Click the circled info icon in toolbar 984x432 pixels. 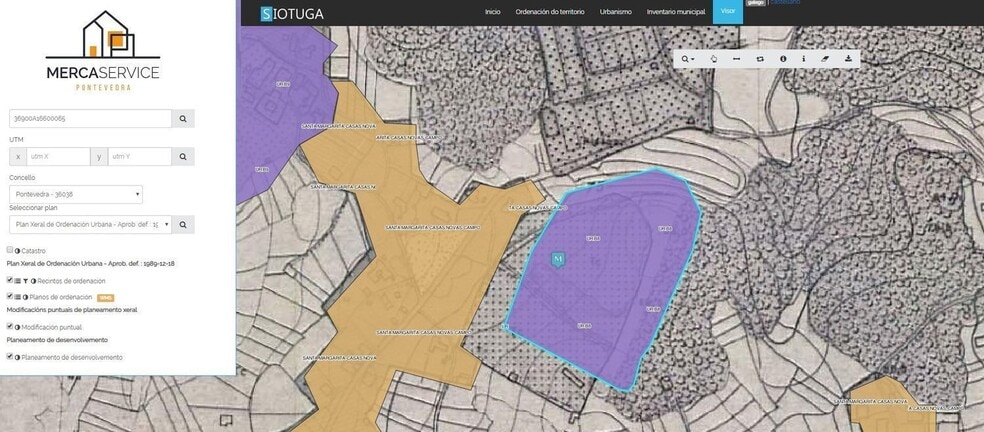pyautogui.click(x=783, y=59)
